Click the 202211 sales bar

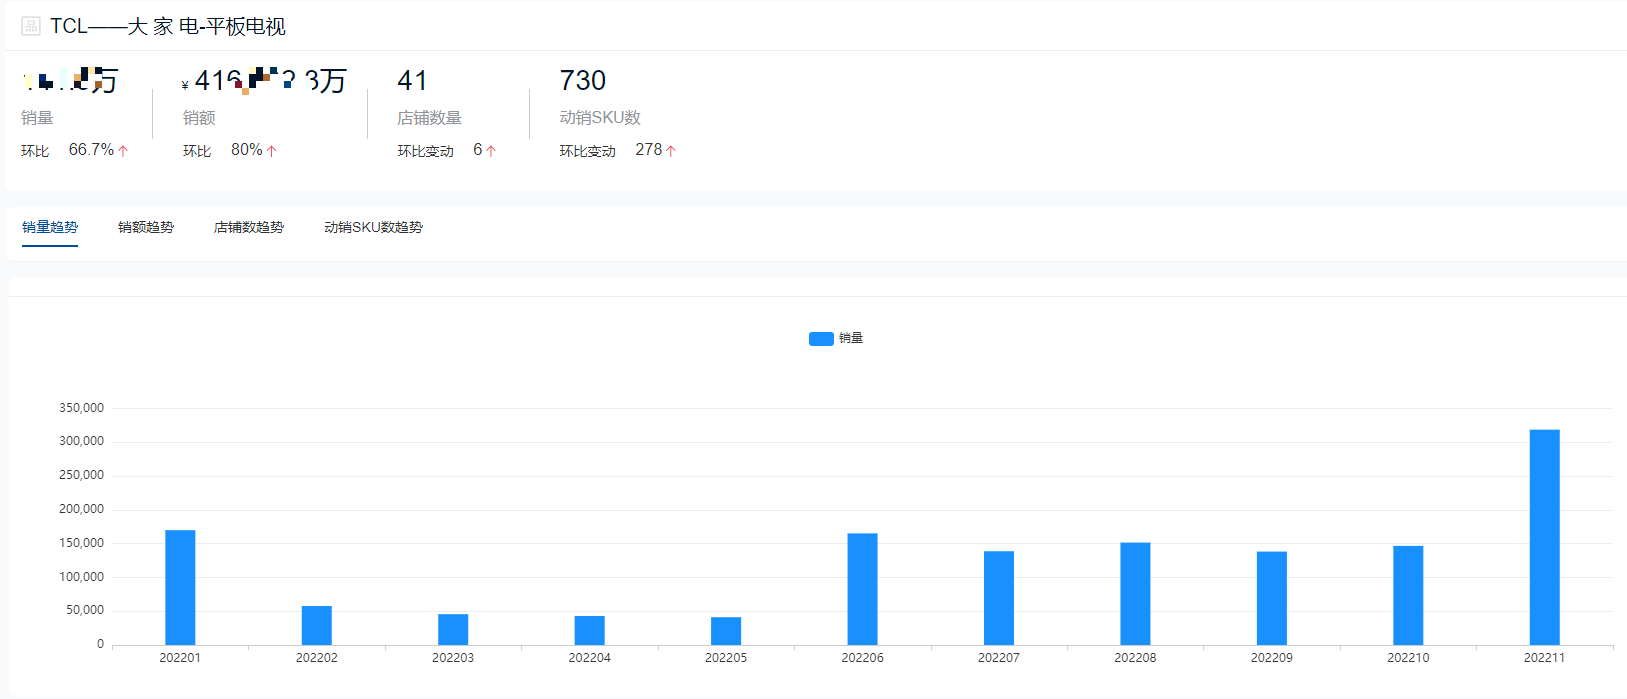click(x=1544, y=537)
